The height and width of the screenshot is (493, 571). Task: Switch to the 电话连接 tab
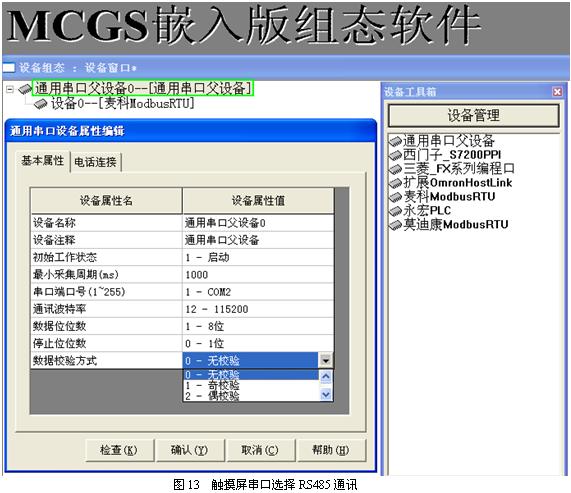[x=95, y=162]
